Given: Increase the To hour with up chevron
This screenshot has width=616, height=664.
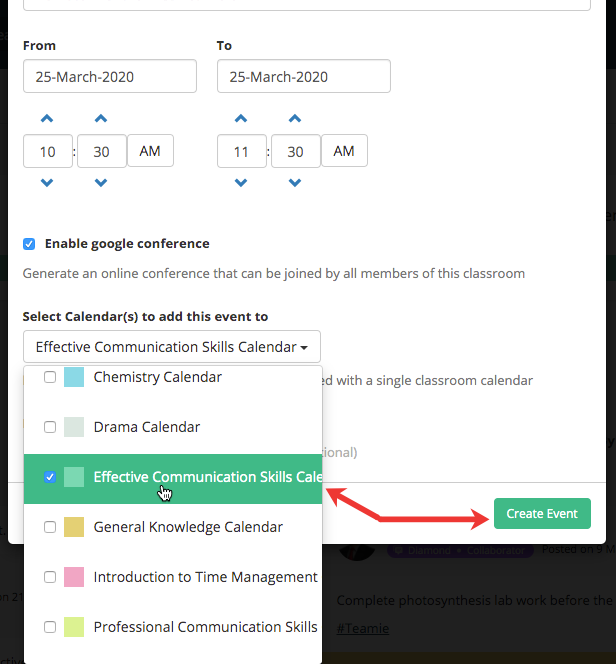Looking at the screenshot, I should click(241, 119).
